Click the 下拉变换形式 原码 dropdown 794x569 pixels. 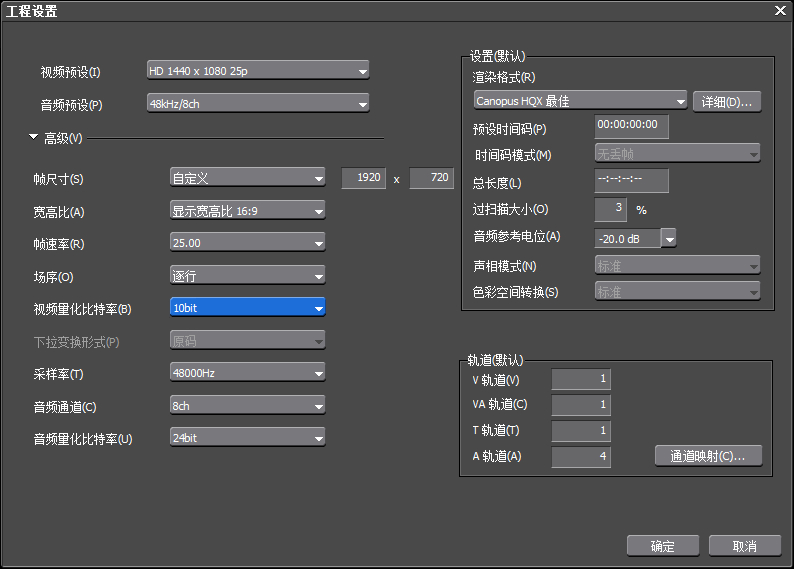tap(248, 340)
